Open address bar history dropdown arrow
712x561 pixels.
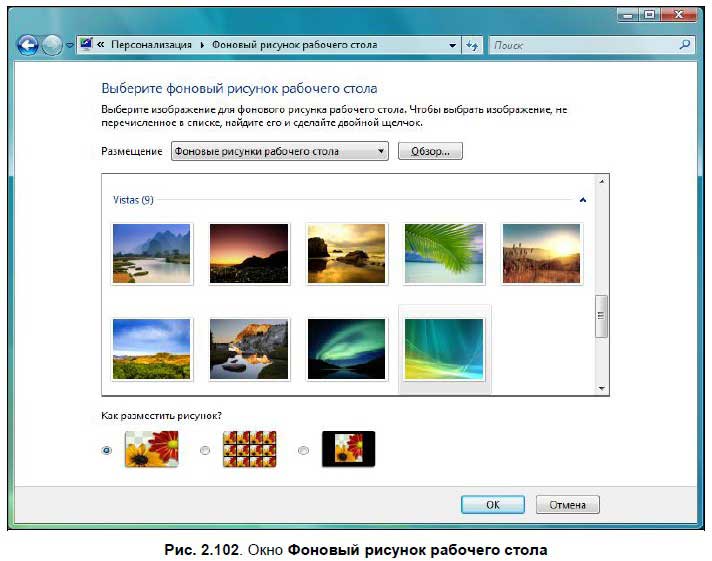point(452,45)
